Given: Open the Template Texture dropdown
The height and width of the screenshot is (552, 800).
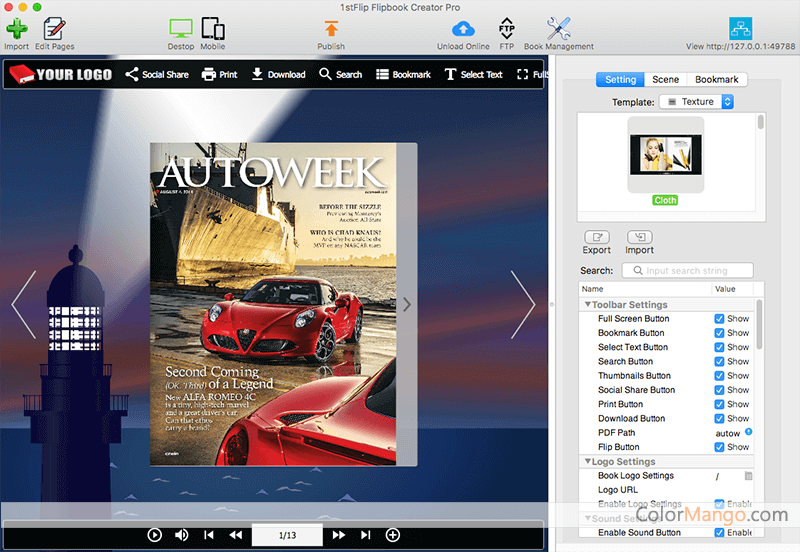Looking at the screenshot, I should click(696, 102).
